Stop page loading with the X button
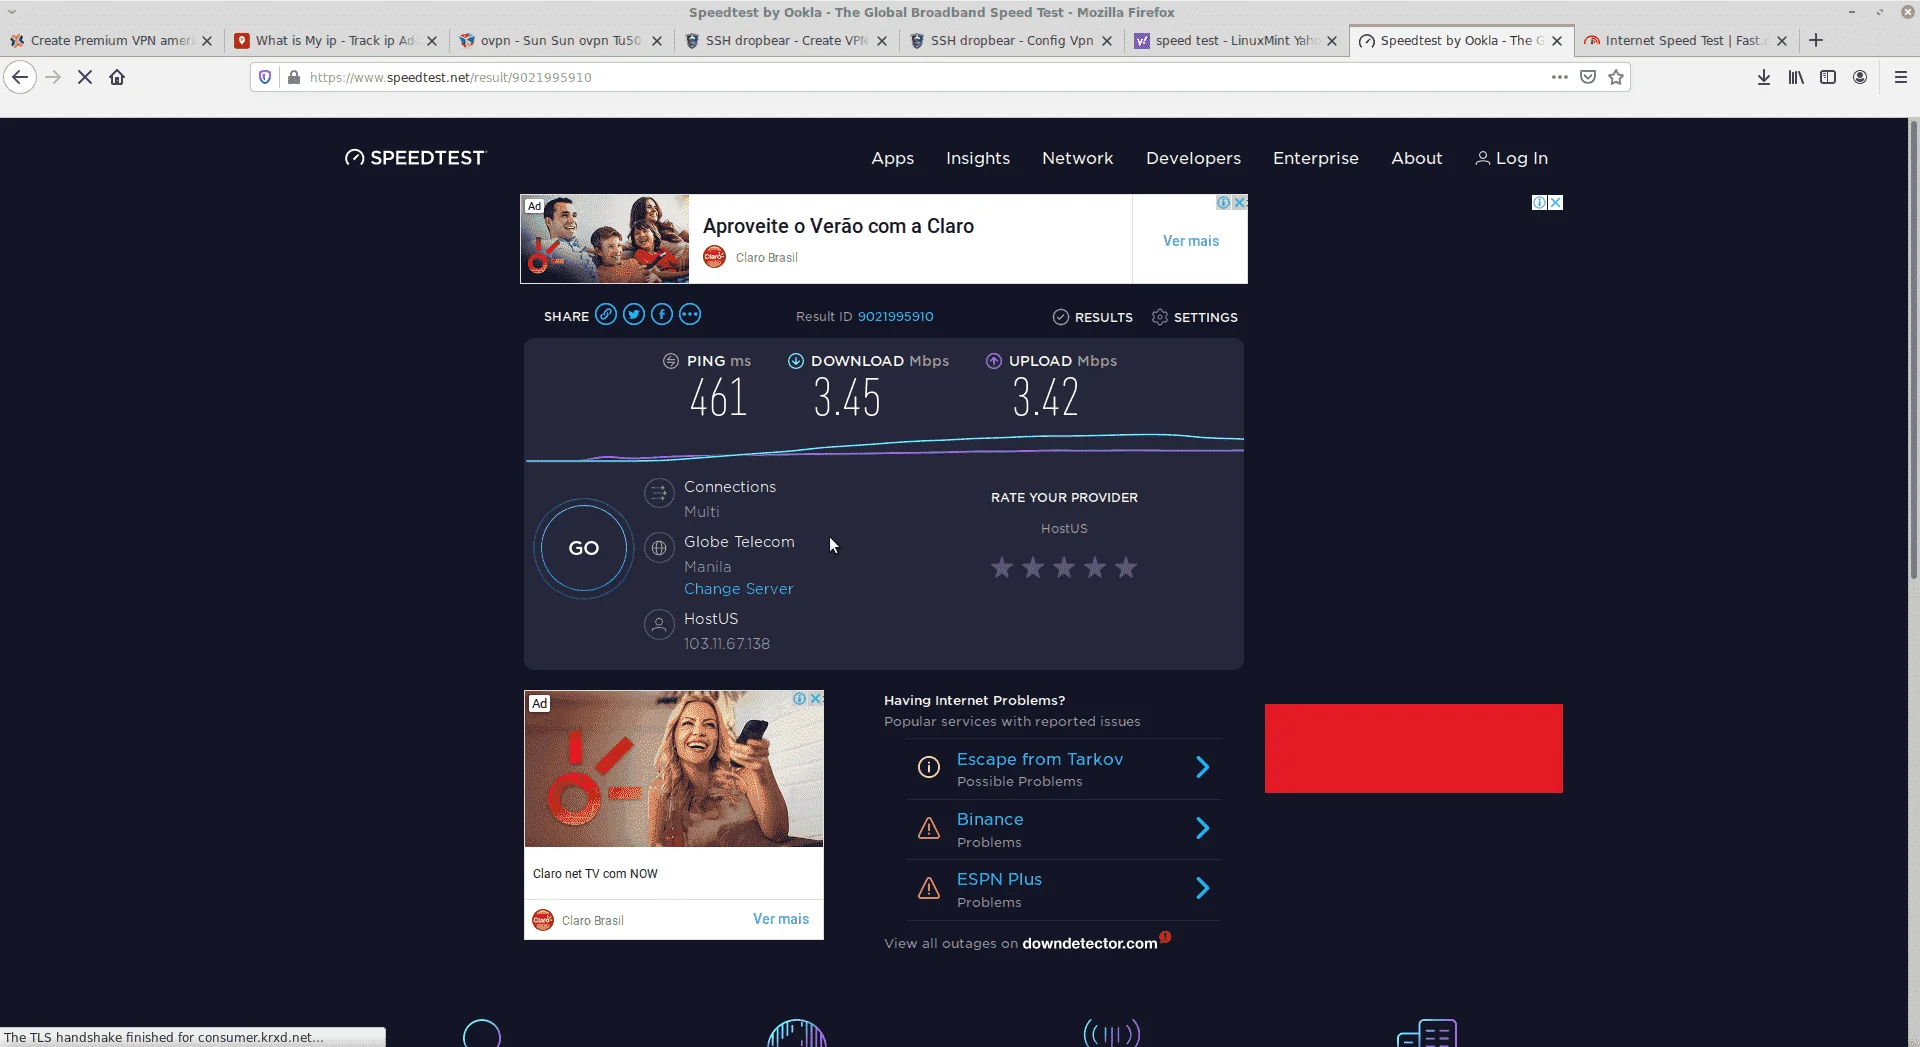Image resolution: width=1920 pixels, height=1047 pixels. tap(85, 77)
